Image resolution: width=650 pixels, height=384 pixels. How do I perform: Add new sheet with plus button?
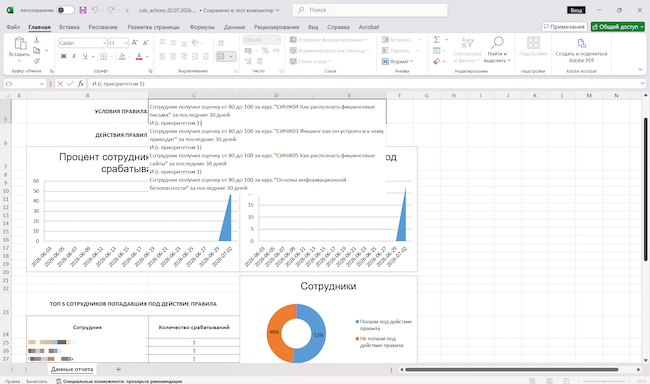[x=118, y=369]
